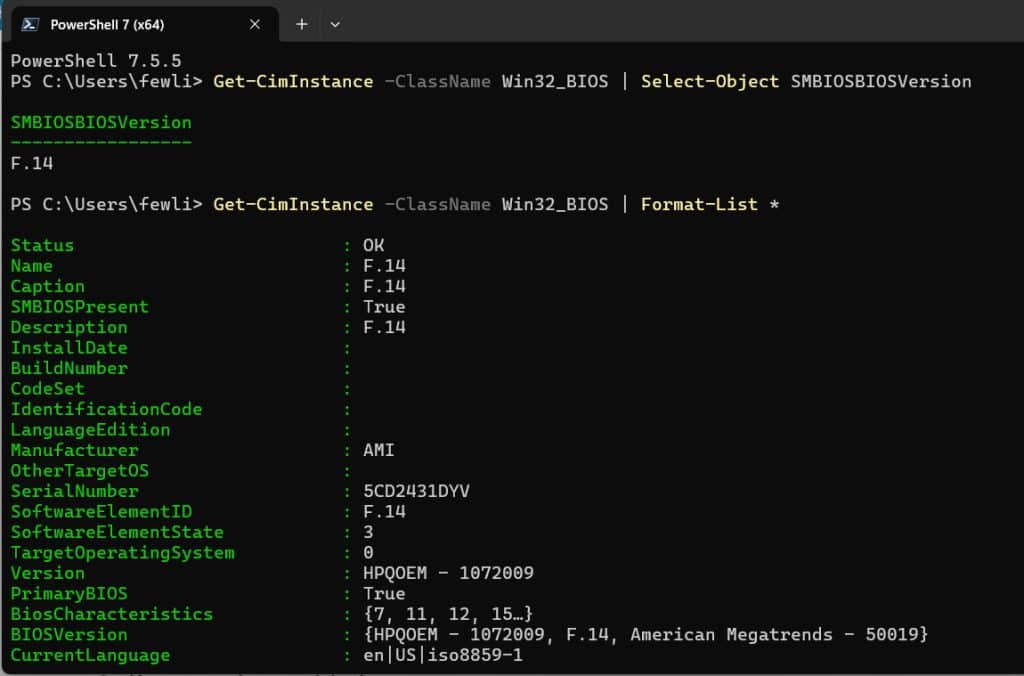Image resolution: width=1024 pixels, height=676 pixels.
Task: Click the InstallDate property label
Action: coord(69,348)
